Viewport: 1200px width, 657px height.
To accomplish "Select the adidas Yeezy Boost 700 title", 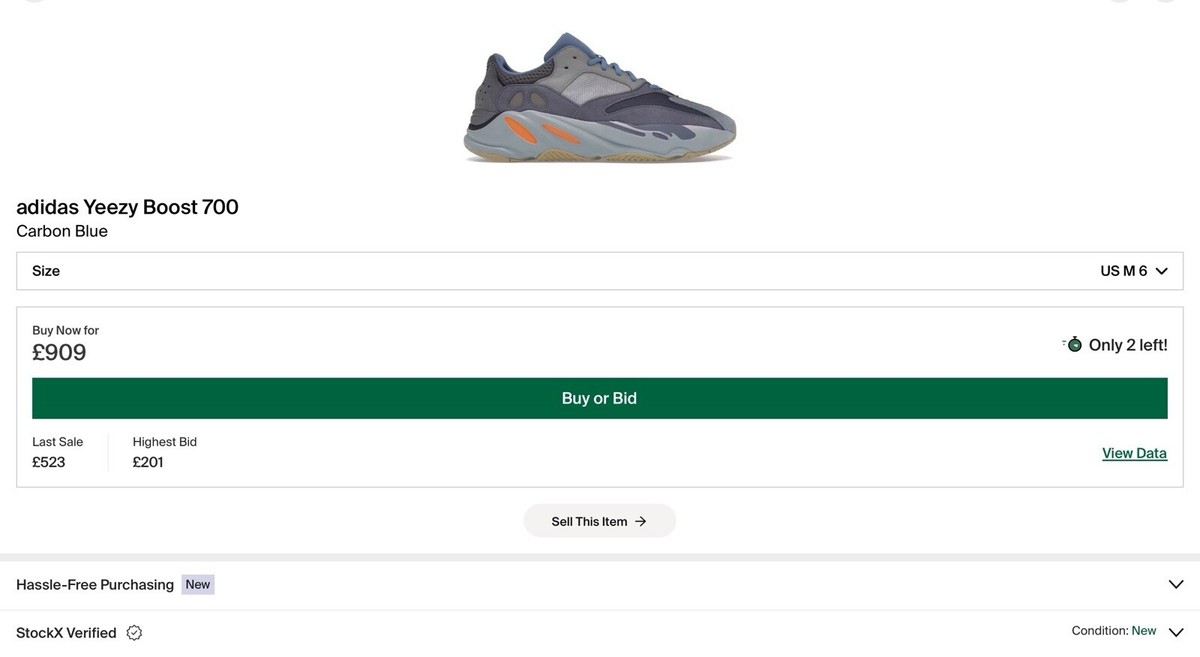I will pos(127,207).
